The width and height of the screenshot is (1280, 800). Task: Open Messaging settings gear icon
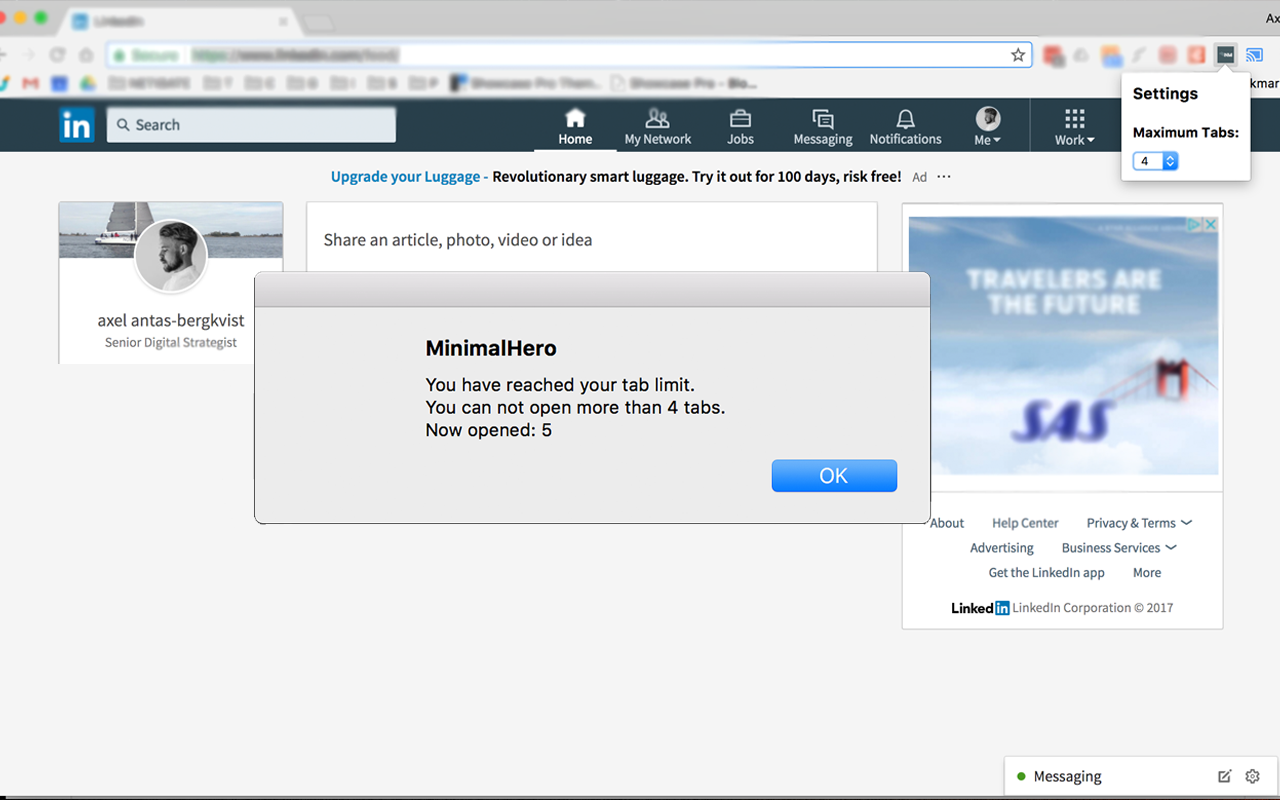[1252, 776]
